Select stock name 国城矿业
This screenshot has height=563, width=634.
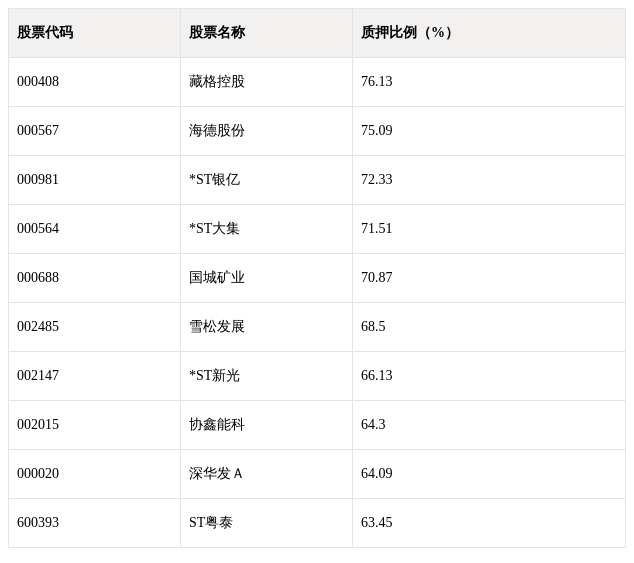coord(217,277)
